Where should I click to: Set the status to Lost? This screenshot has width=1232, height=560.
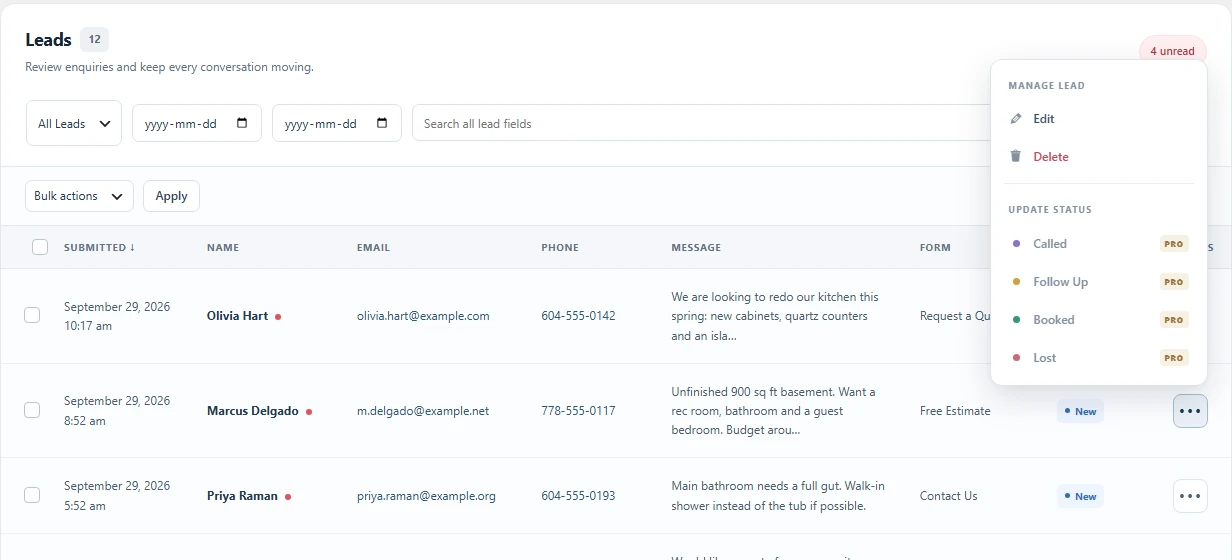pos(1099,358)
